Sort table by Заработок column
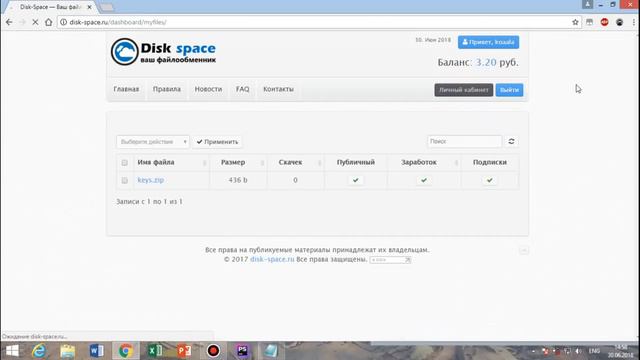This screenshot has width=640, height=360. (424, 162)
